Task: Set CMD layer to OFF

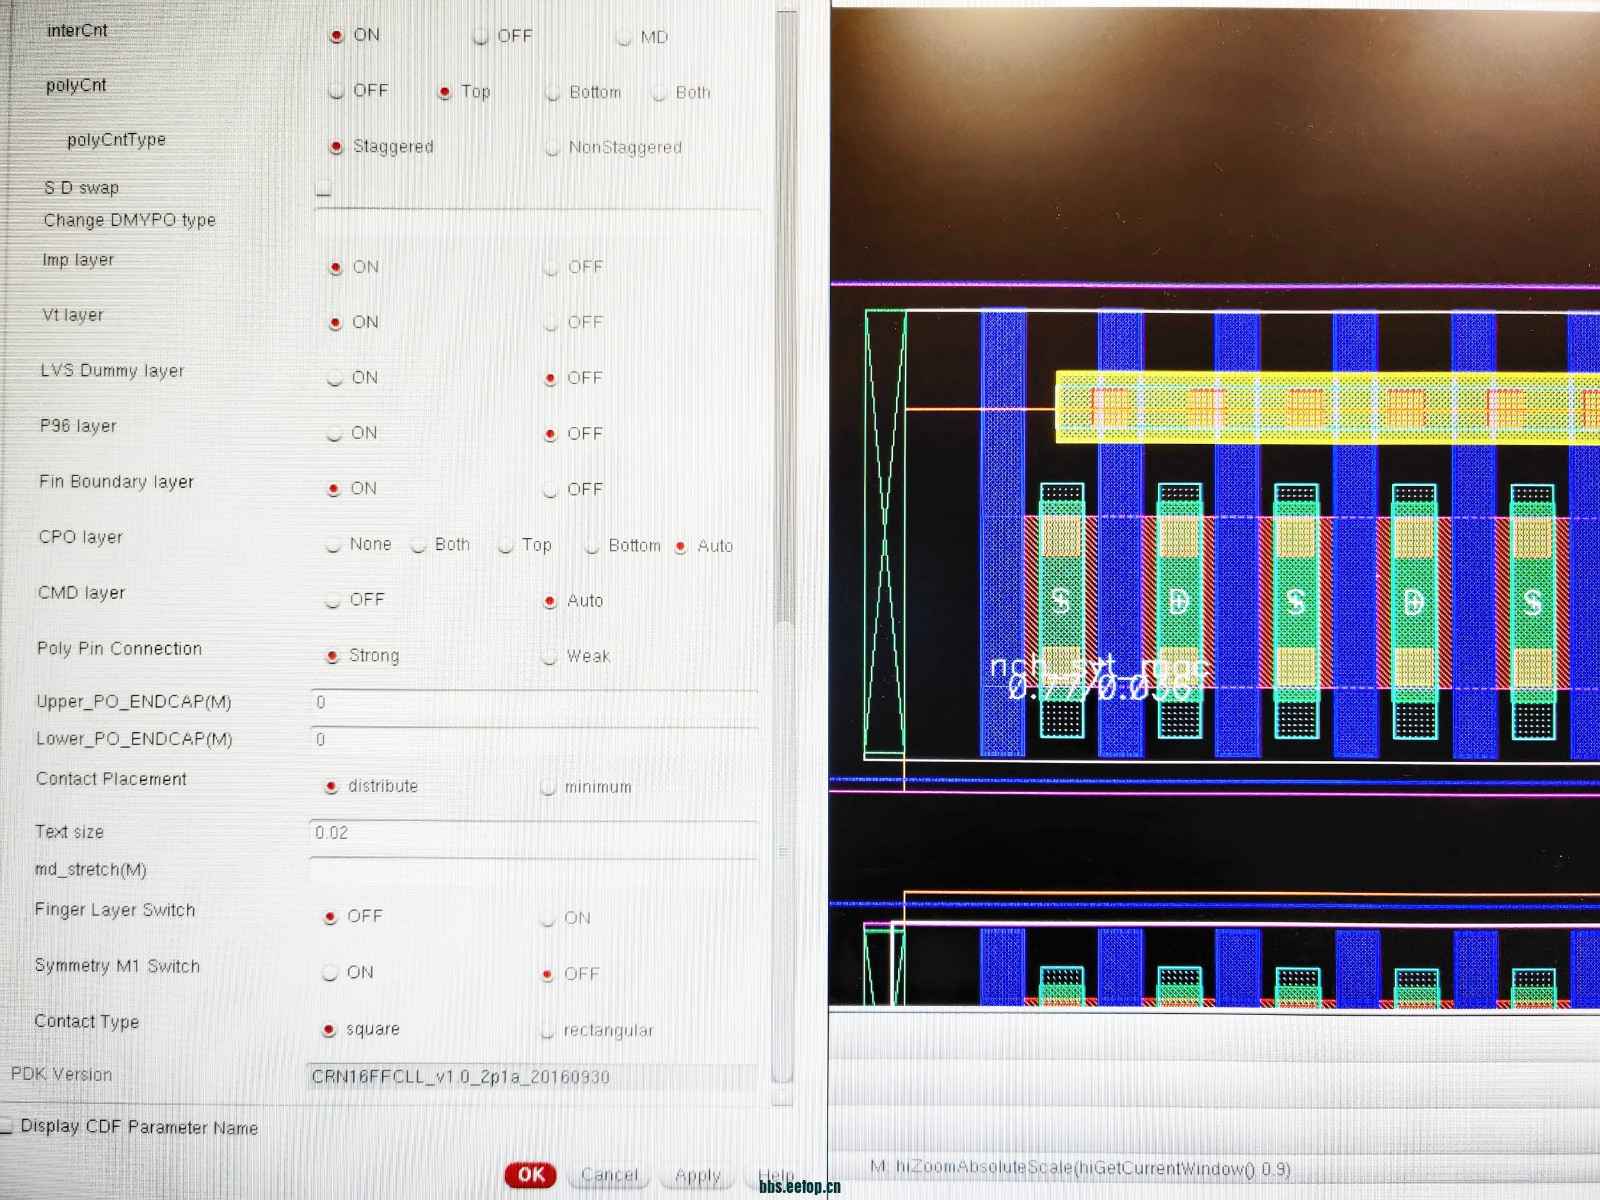Action: tap(333, 600)
